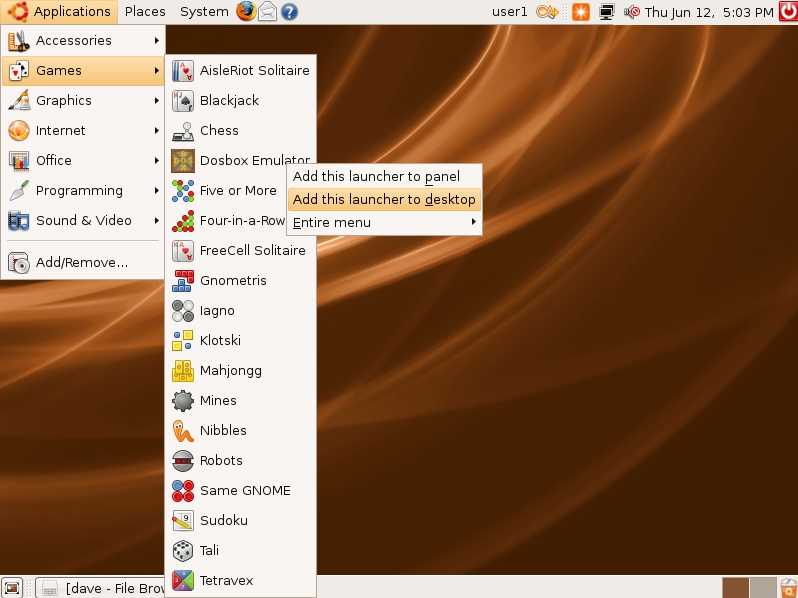Click the Klotski blocks icon

coord(182,340)
